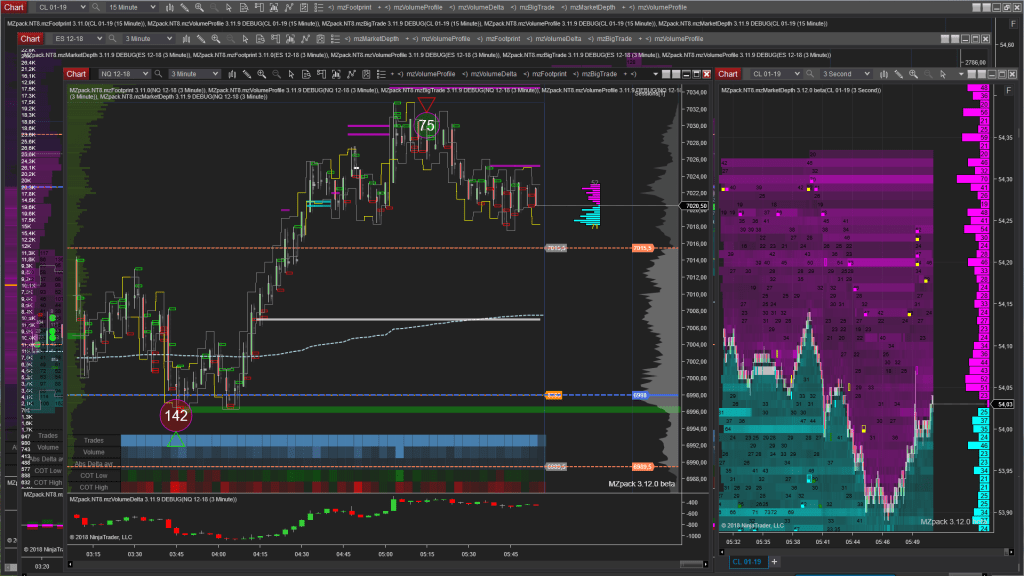Click red Chart button on NQ window
Image resolution: width=1024 pixels, height=576 pixels.
76,74
